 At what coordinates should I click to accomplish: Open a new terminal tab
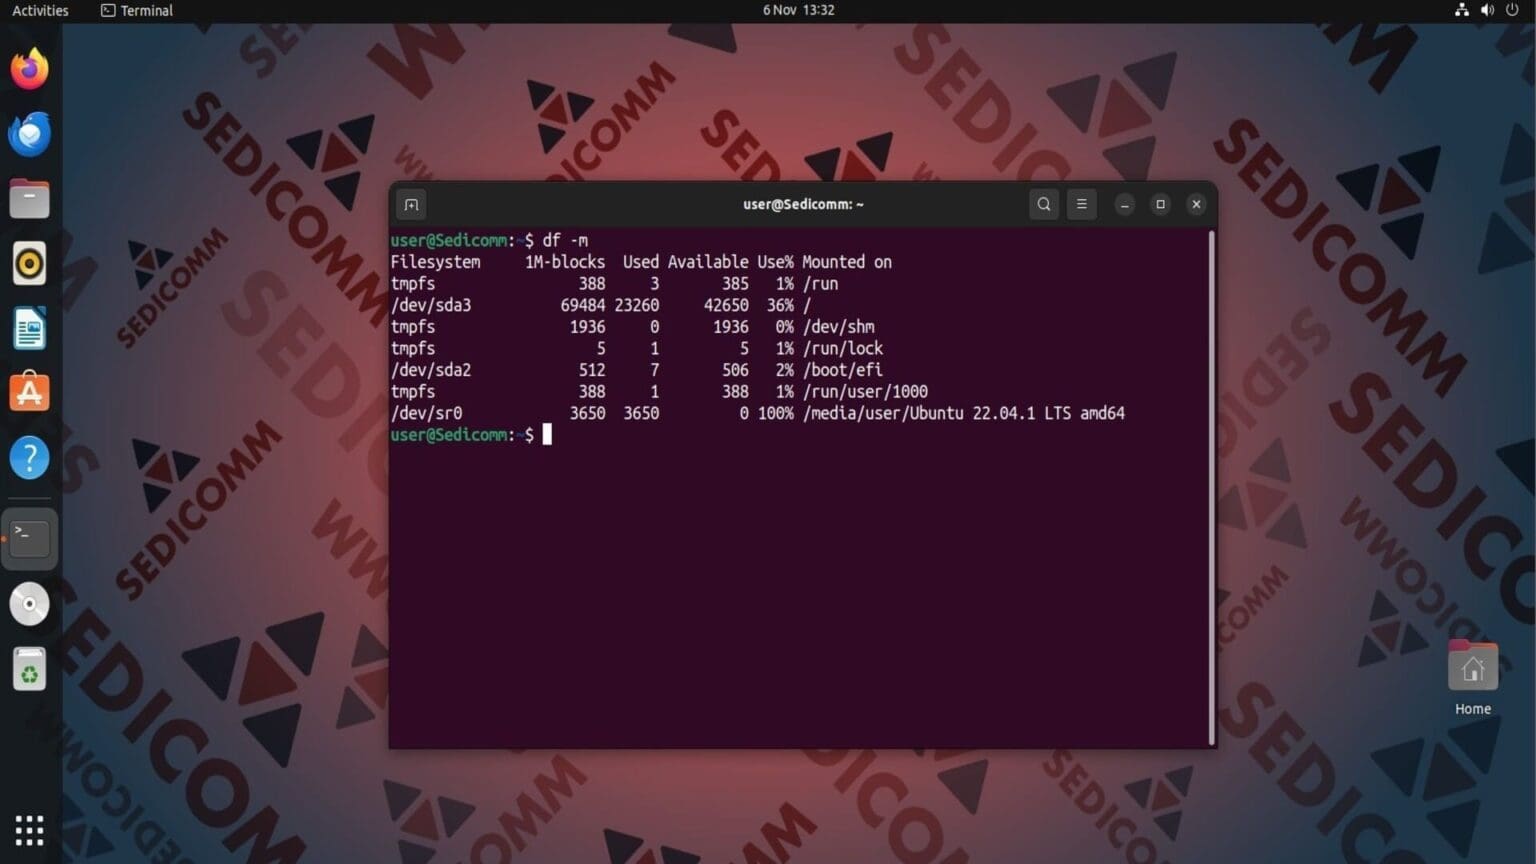(411, 204)
